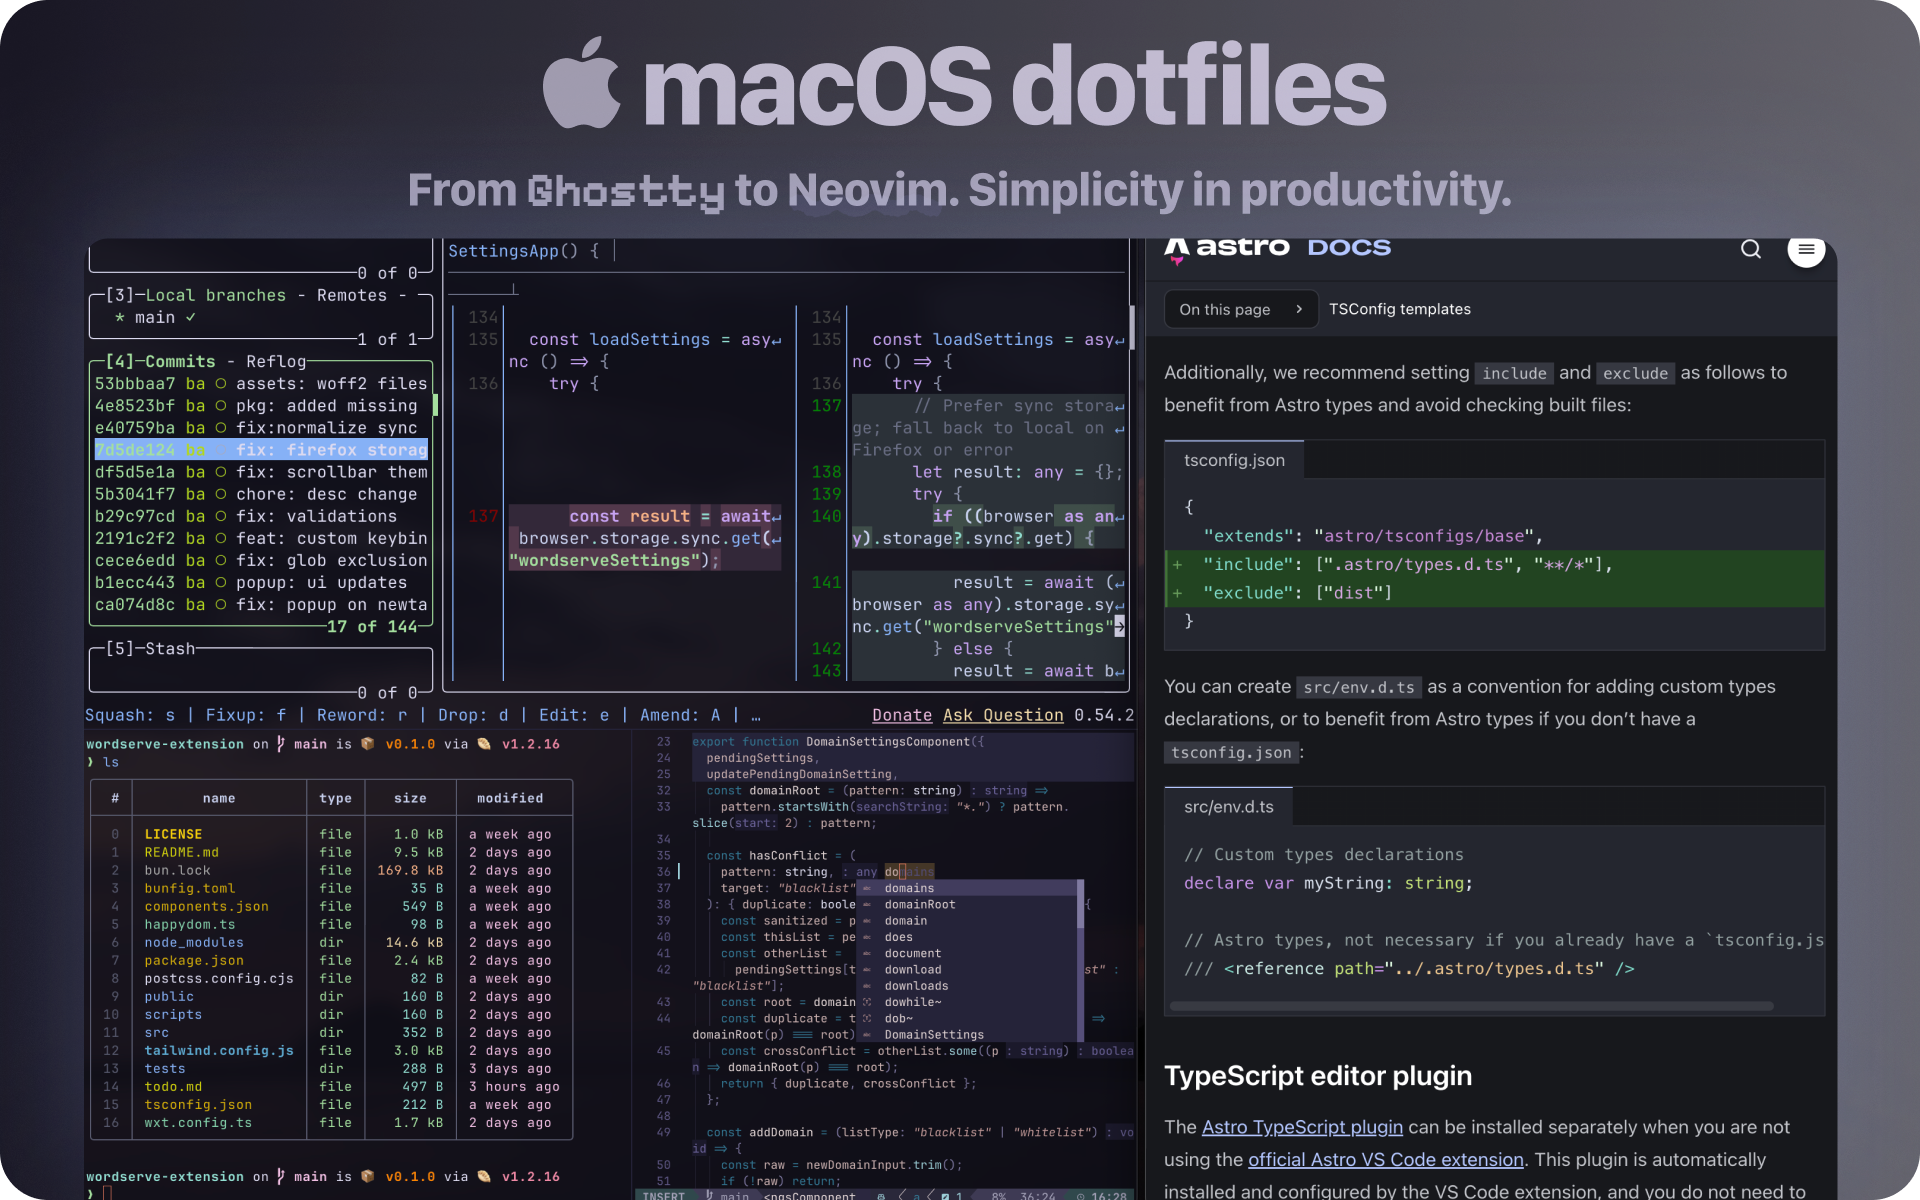Image resolution: width=1920 pixels, height=1200 pixels.
Task: Open the hamburger navigation menu
Action: (1805, 252)
